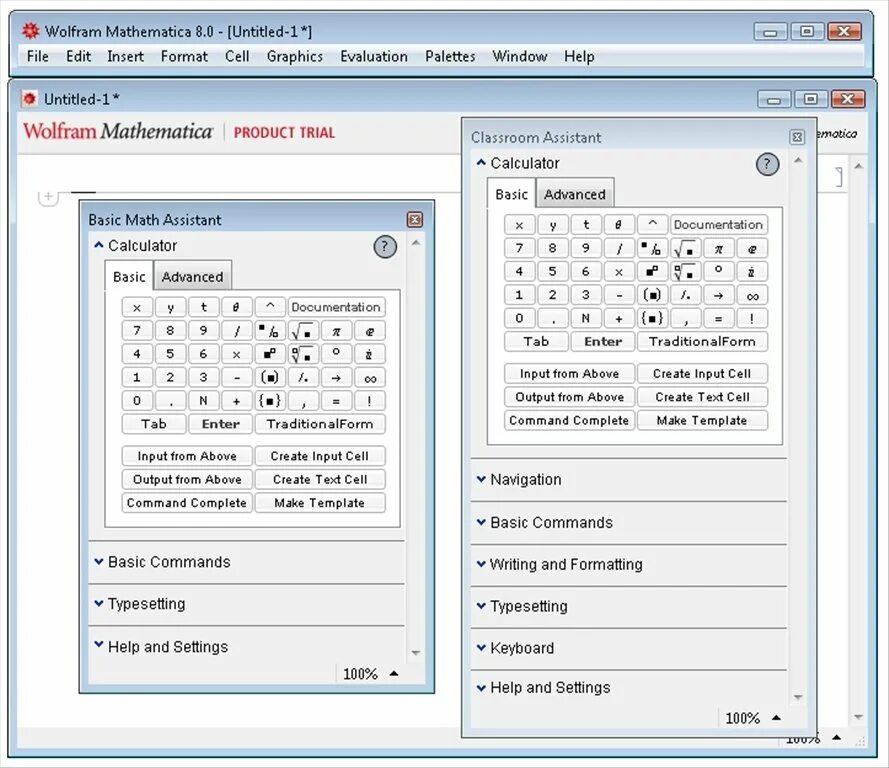The width and height of the screenshot is (889, 768).
Task: Click Command Complete in Classroom Assistant
Action: 569,421
